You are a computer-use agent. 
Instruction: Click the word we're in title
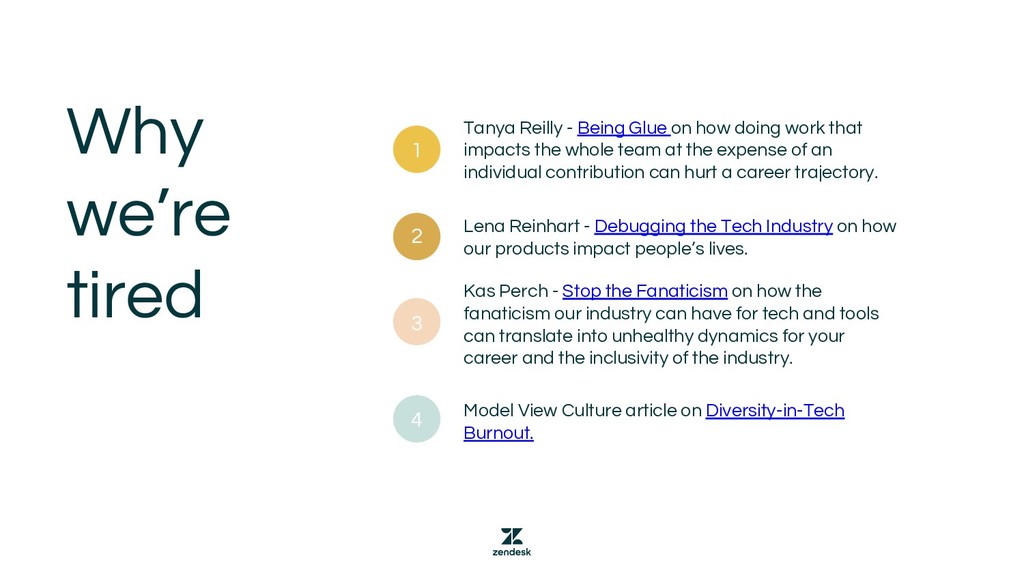tap(149, 212)
